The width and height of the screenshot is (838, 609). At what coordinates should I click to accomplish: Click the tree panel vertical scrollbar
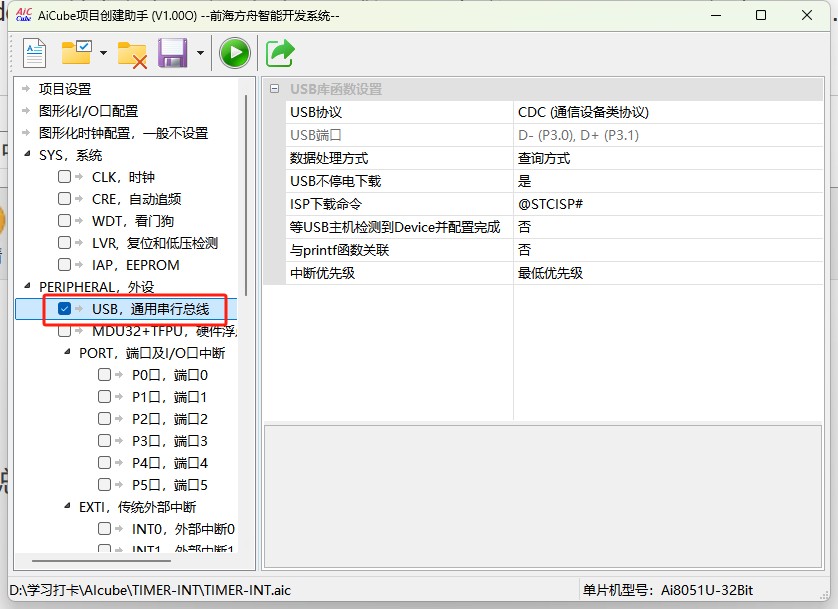(x=246, y=195)
